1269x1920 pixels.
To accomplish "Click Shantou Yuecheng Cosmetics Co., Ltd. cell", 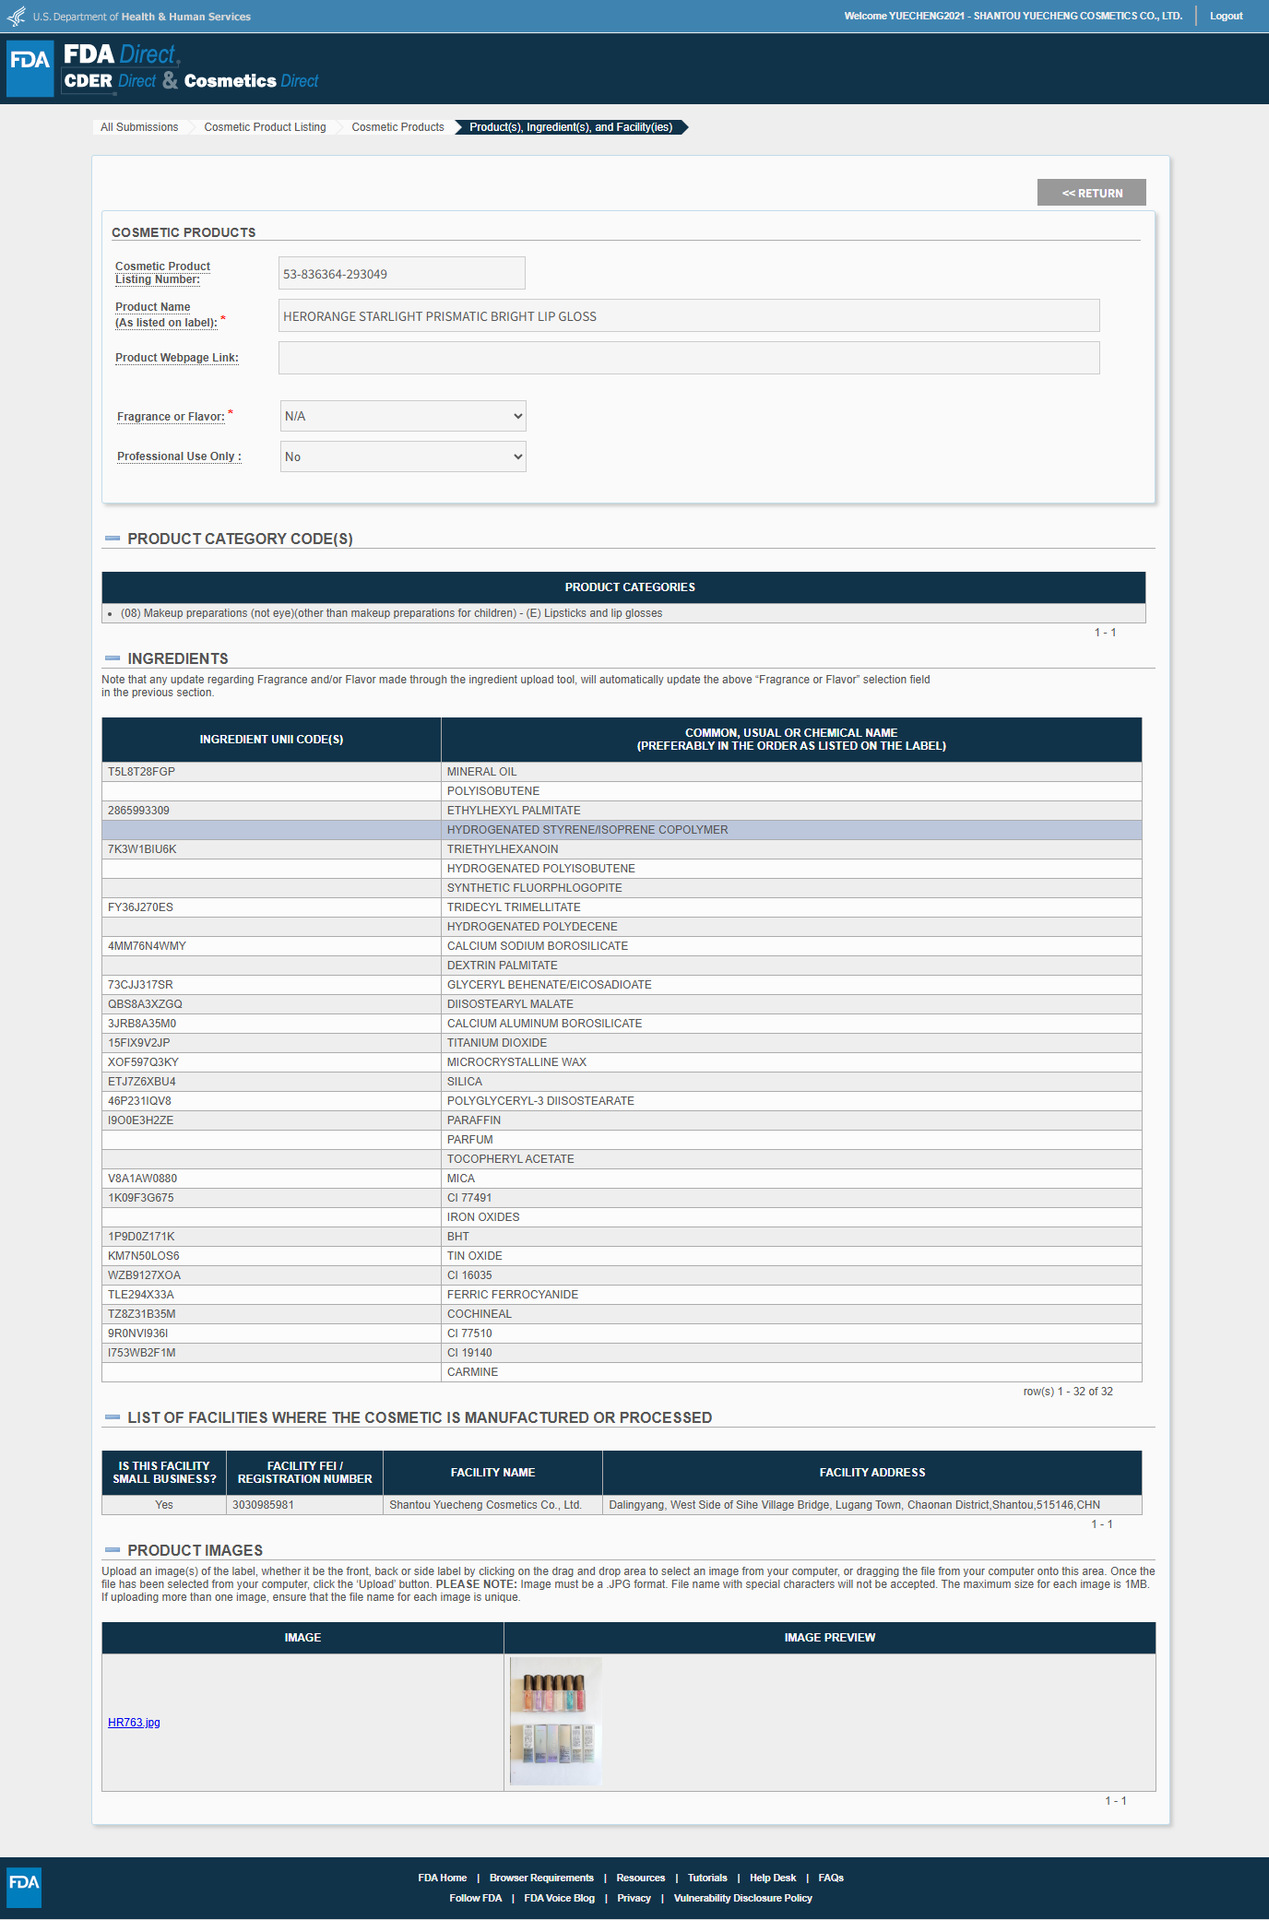I will (493, 1505).
